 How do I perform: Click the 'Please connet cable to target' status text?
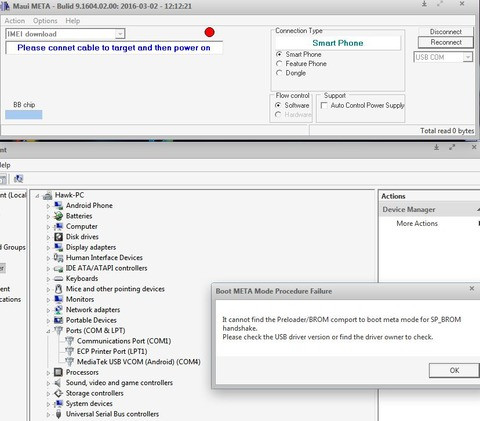(114, 48)
